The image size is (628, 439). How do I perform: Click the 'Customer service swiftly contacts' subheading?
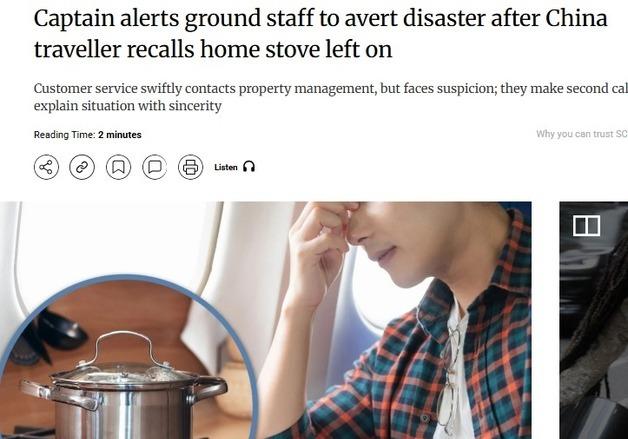pos(331,97)
